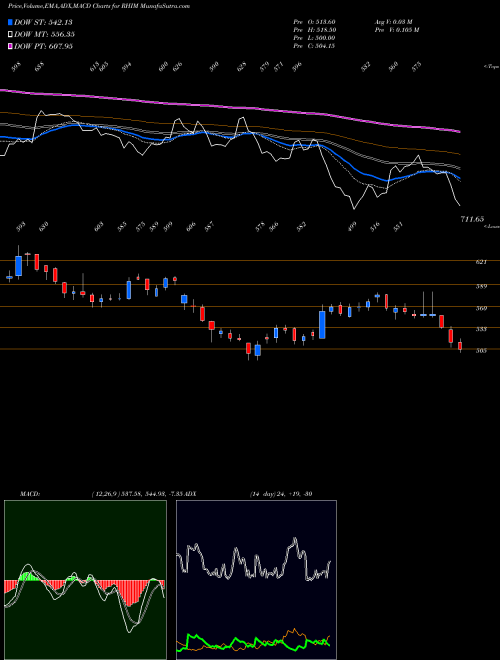
Task: Select the DOW MT 556.35 label
Action: point(44,34)
